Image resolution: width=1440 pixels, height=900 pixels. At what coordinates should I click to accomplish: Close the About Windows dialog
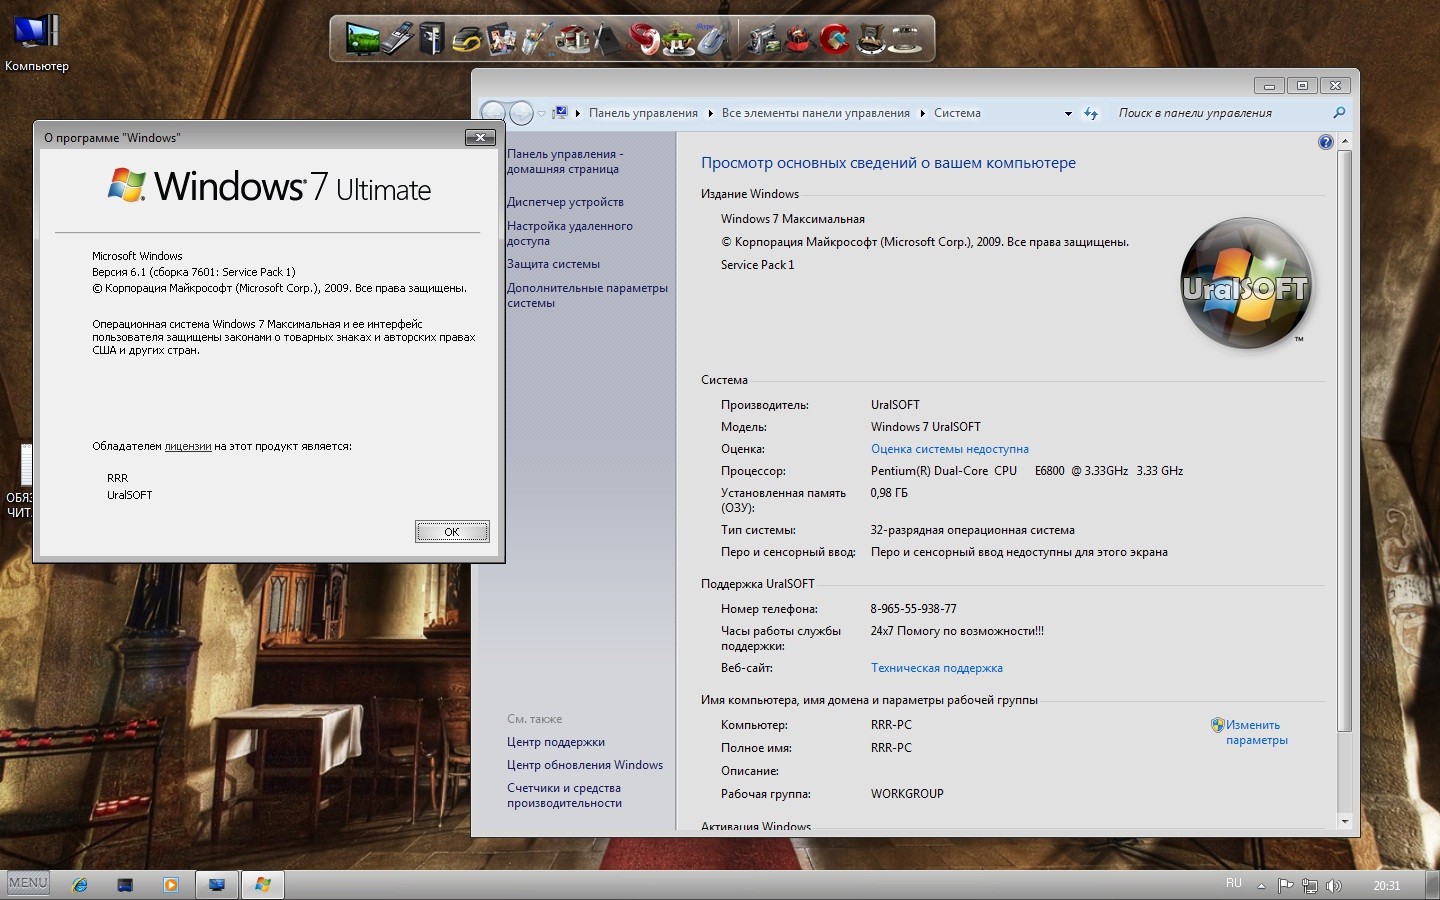pos(480,137)
